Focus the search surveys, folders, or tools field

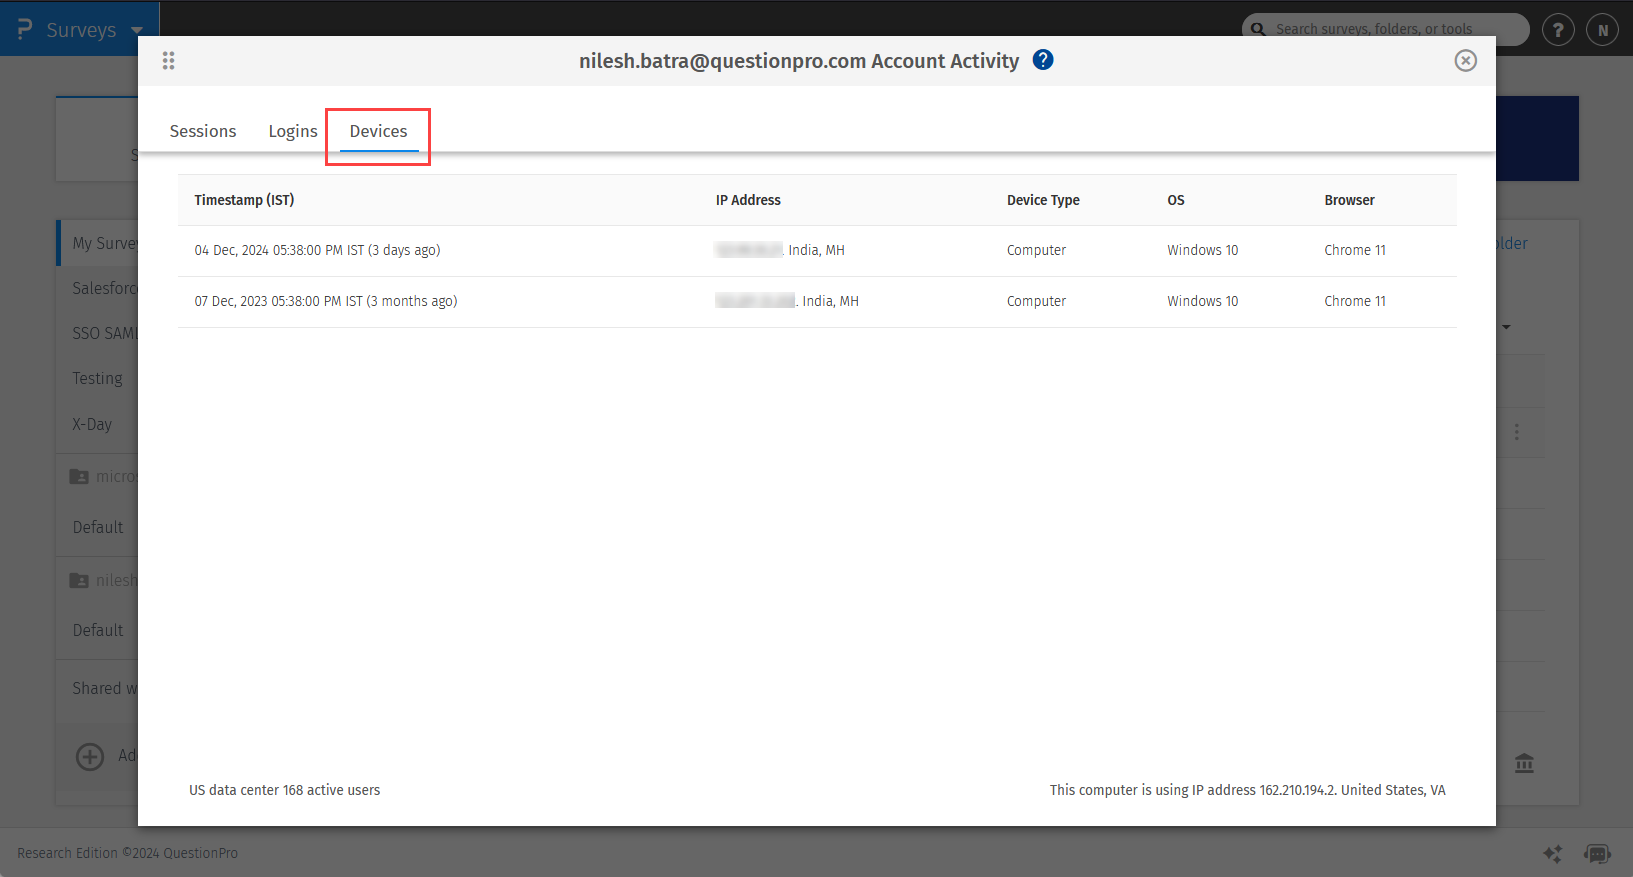point(1385,29)
